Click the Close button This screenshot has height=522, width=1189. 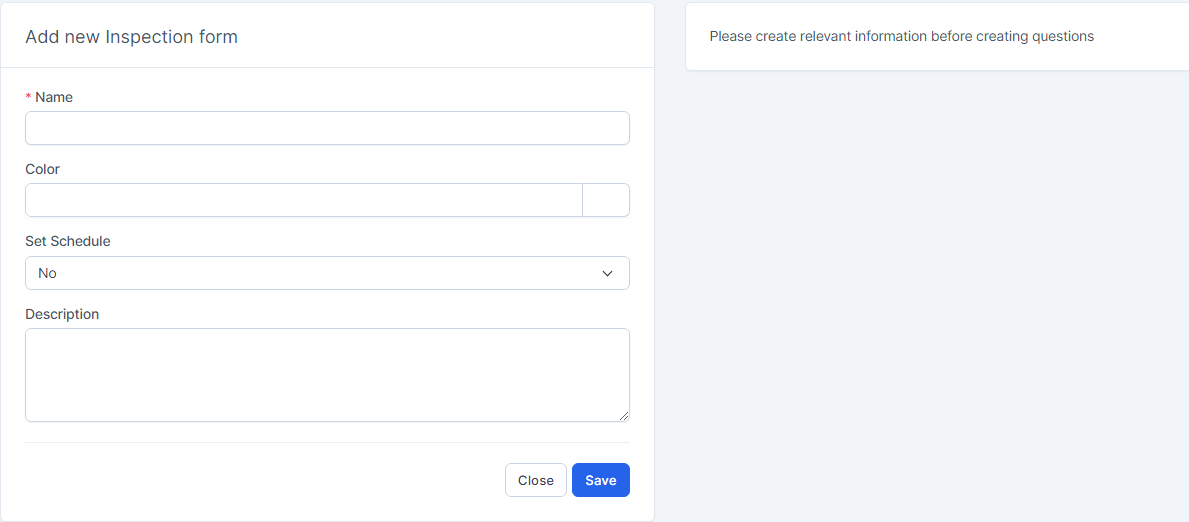coord(535,480)
